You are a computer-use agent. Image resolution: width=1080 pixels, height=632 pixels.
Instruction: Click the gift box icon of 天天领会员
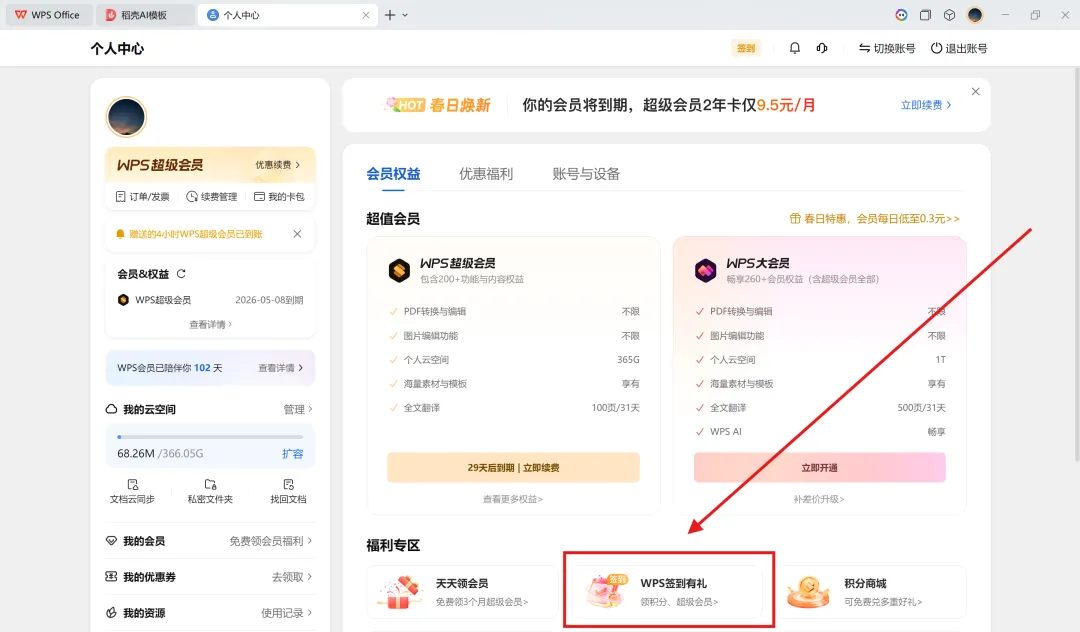pyautogui.click(x=399, y=592)
